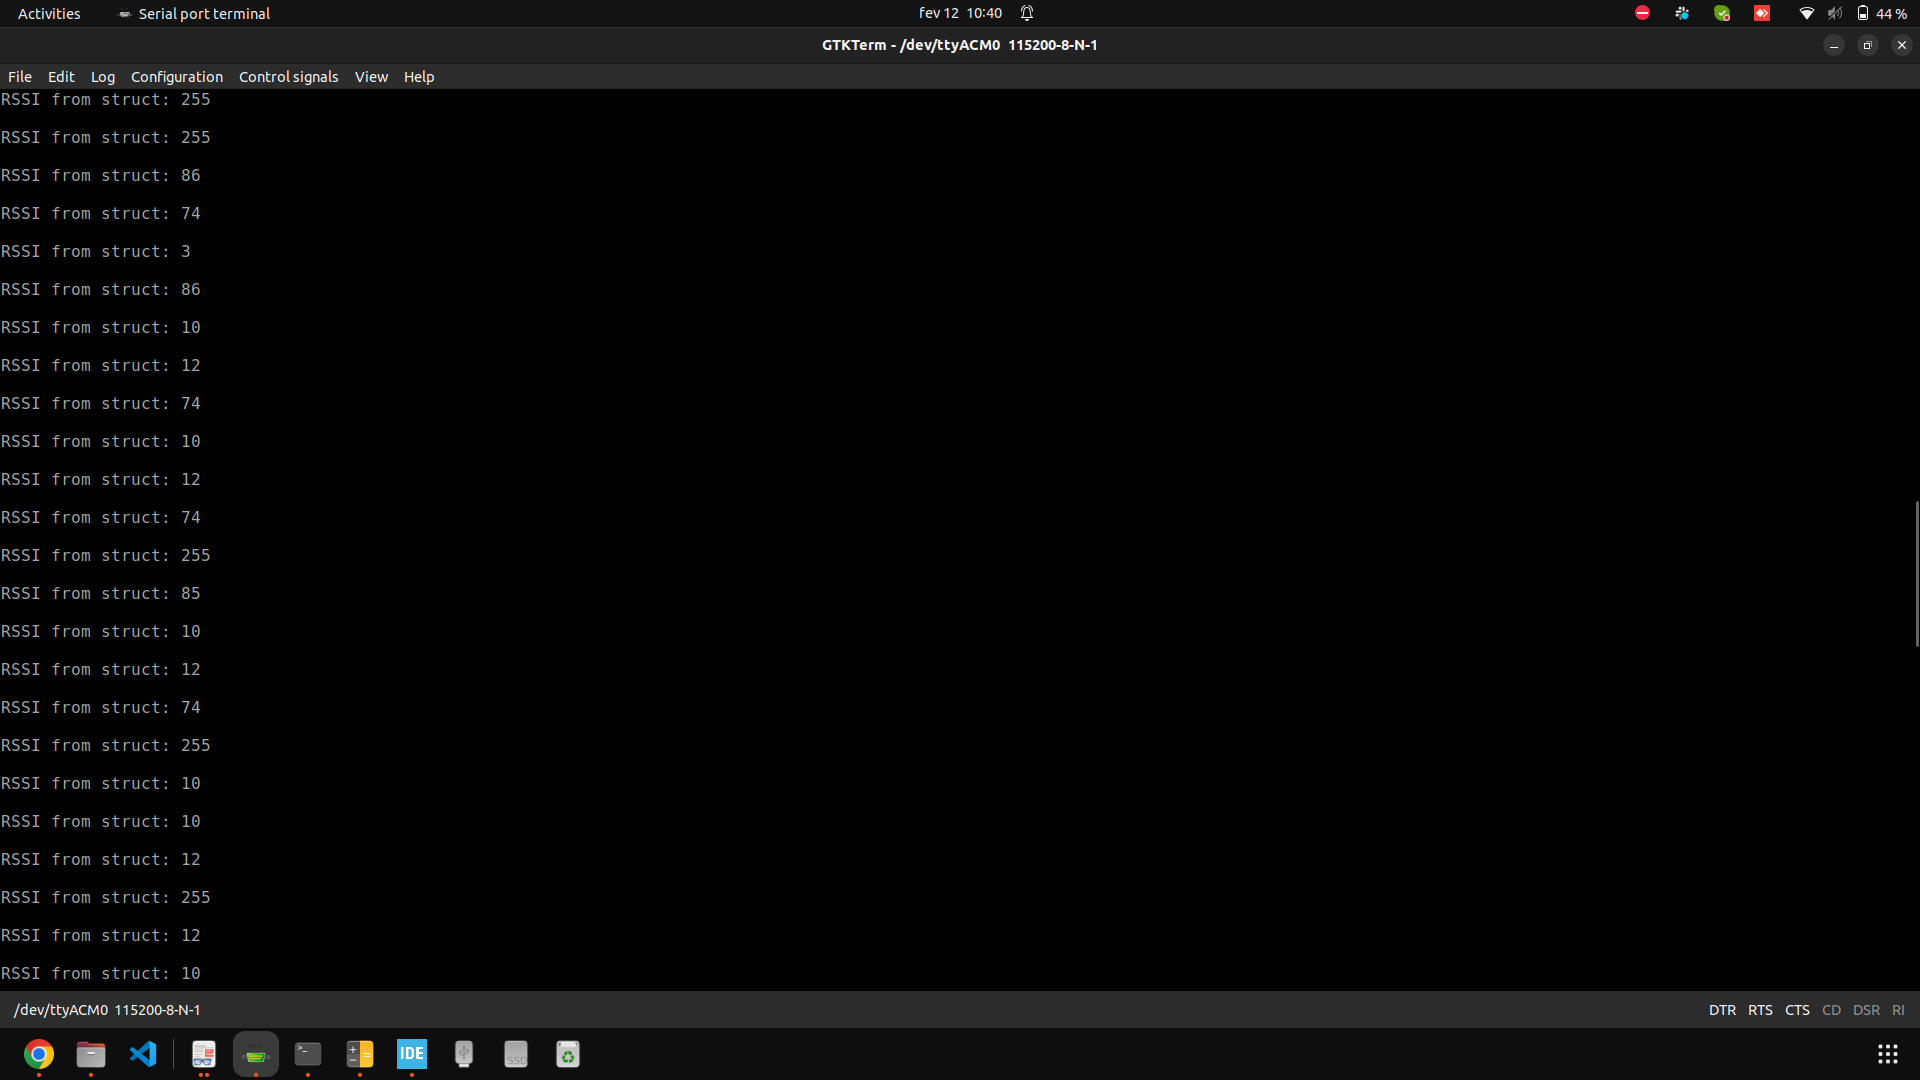Viewport: 1920px width, 1080px height.
Task: Open Google Chrome from the dock
Action: (39, 1054)
